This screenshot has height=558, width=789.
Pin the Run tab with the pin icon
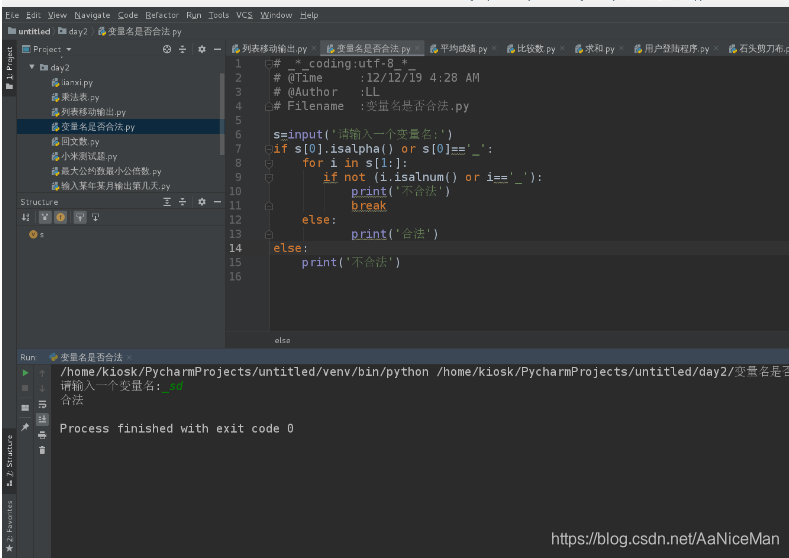tap(25, 427)
